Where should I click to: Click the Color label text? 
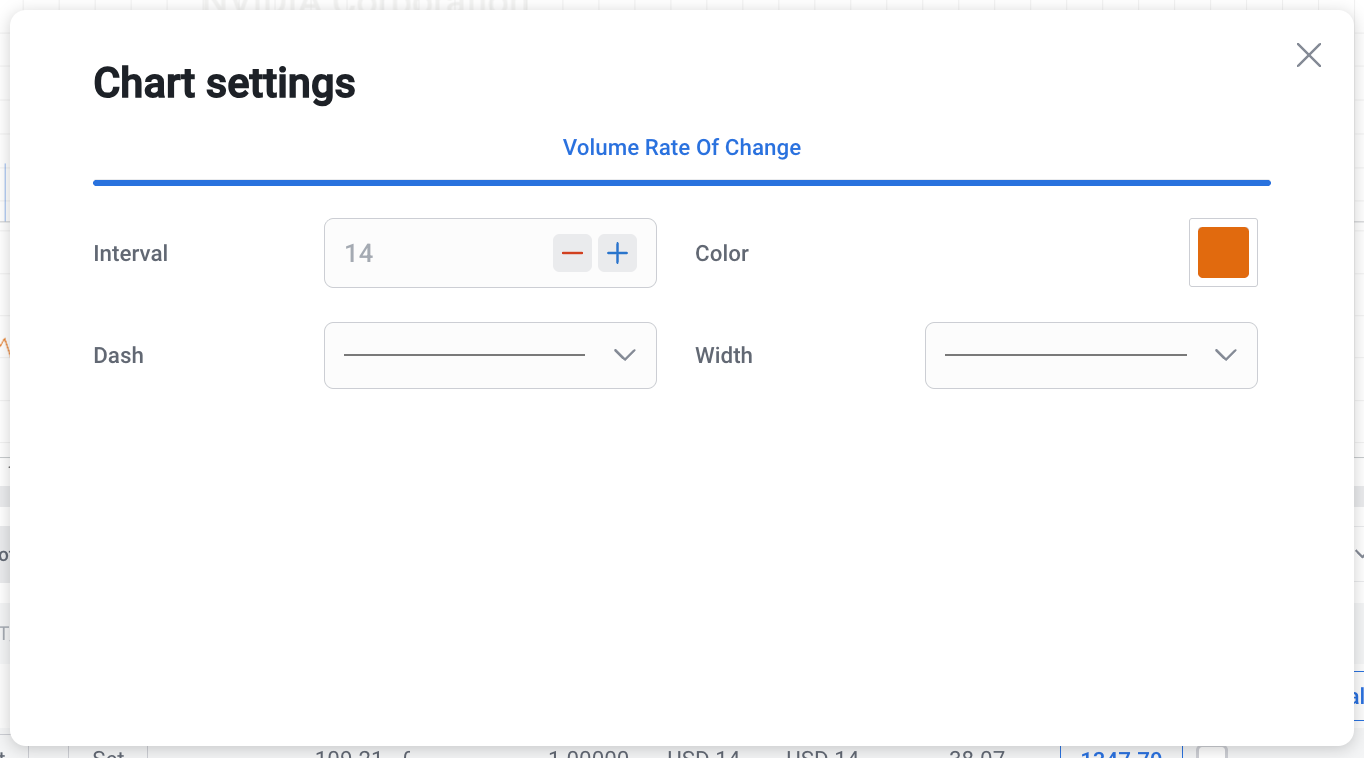[x=721, y=254]
